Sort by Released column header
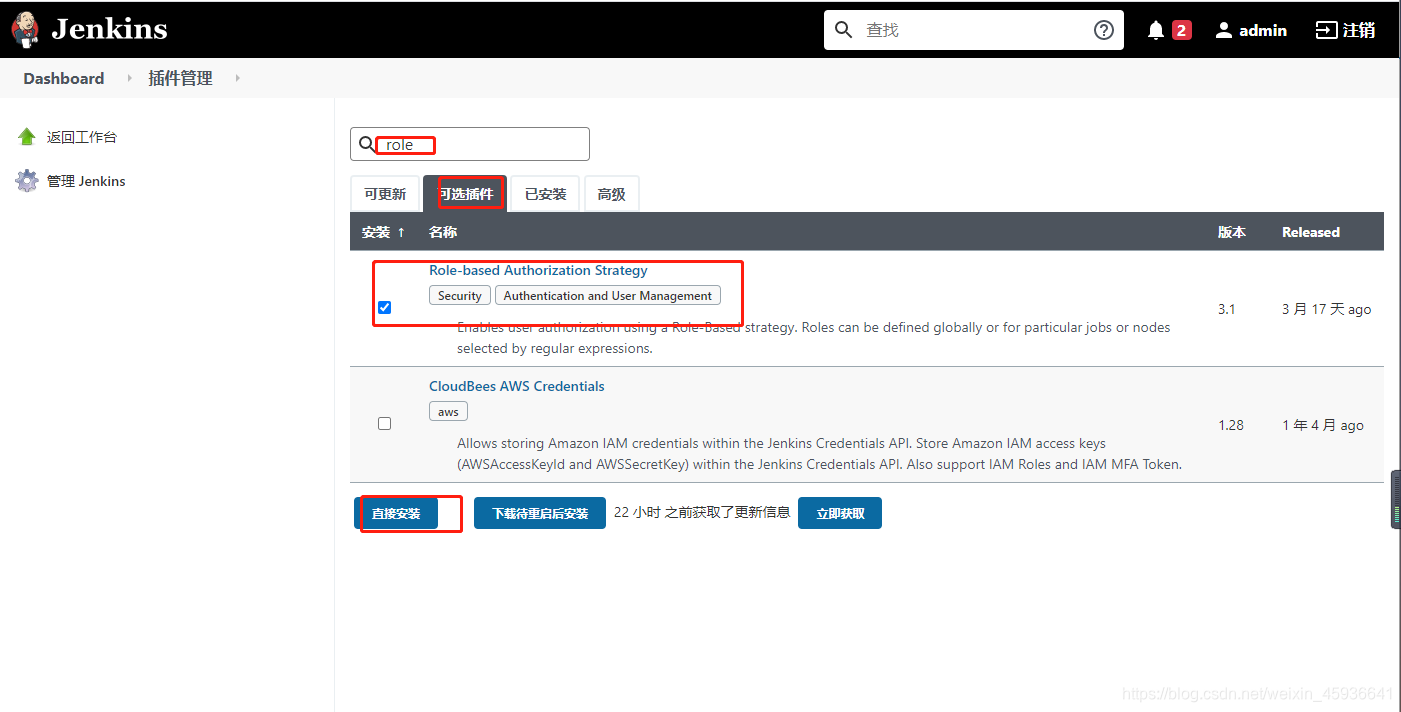Image resolution: width=1401 pixels, height=712 pixels. [1311, 232]
